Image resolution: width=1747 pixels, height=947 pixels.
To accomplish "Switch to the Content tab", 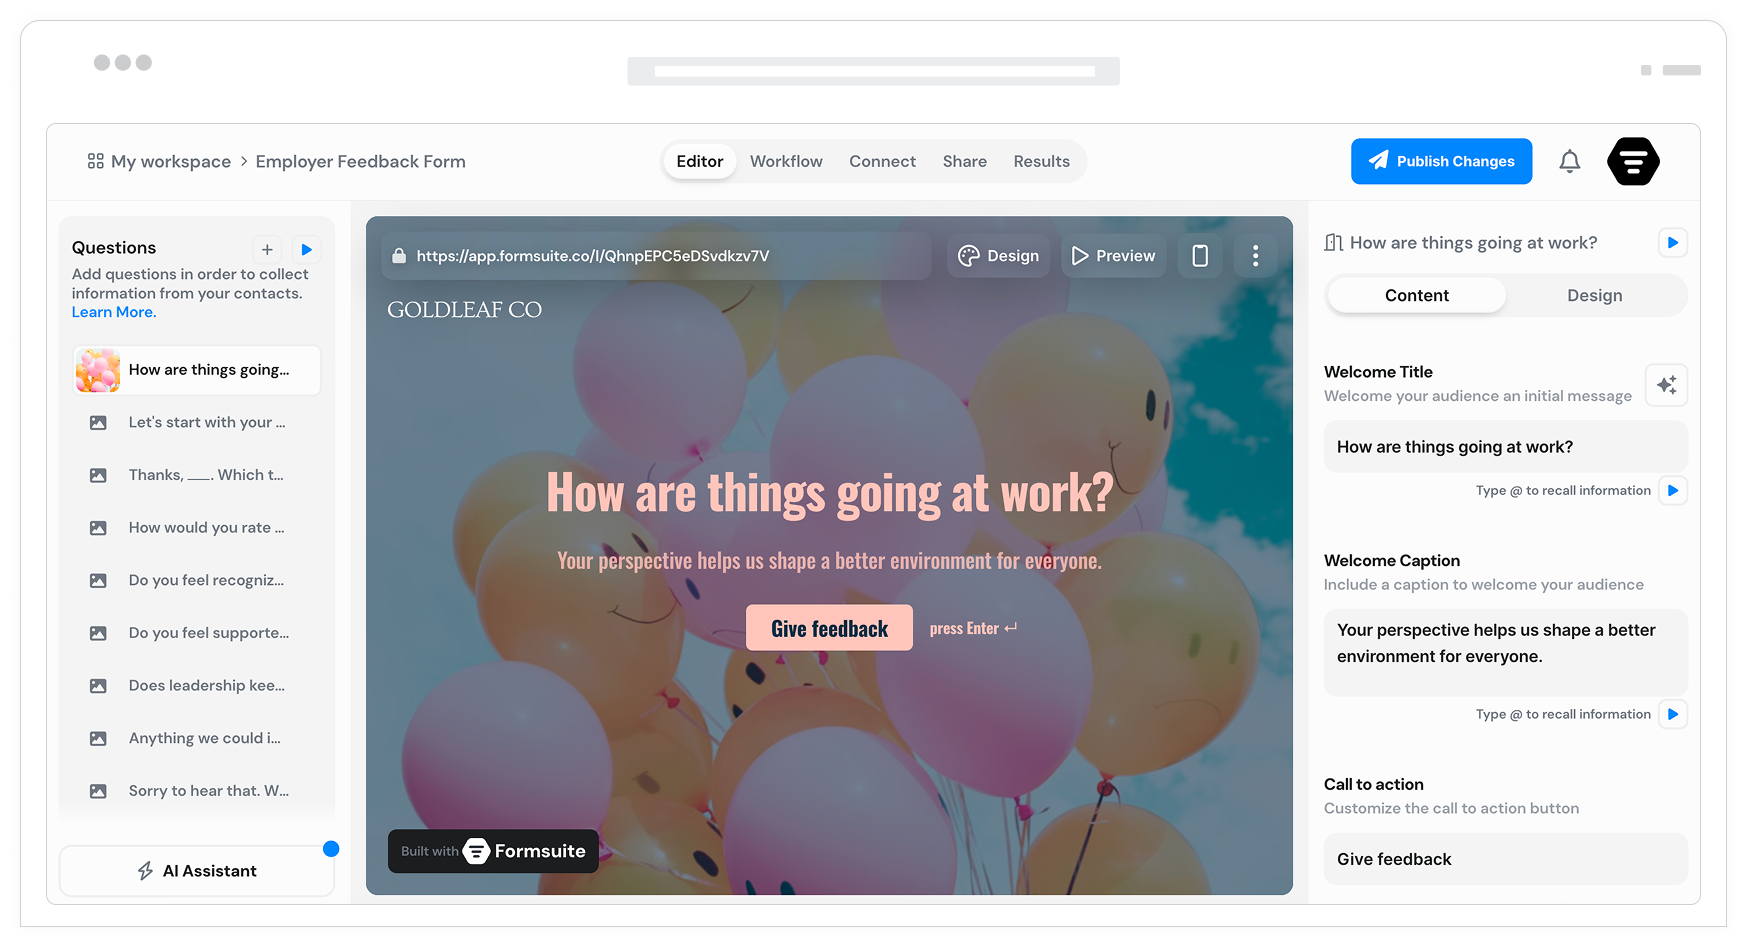I will (1416, 296).
